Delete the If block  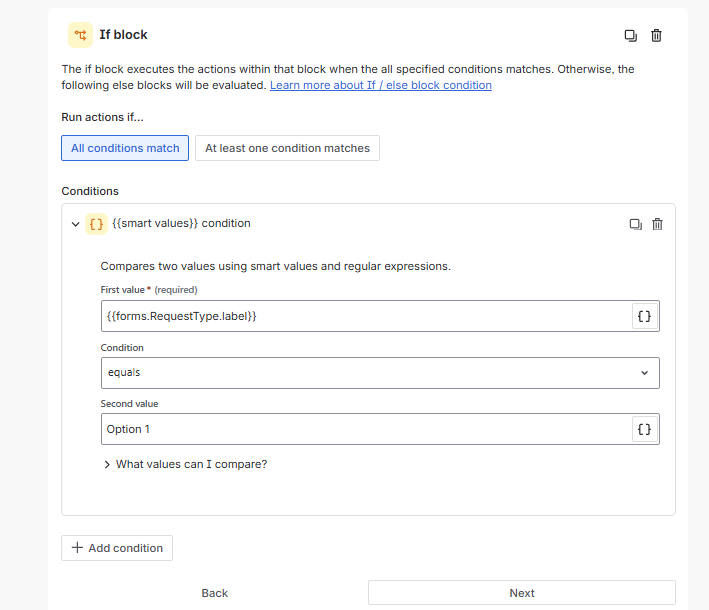pos(657,35)
